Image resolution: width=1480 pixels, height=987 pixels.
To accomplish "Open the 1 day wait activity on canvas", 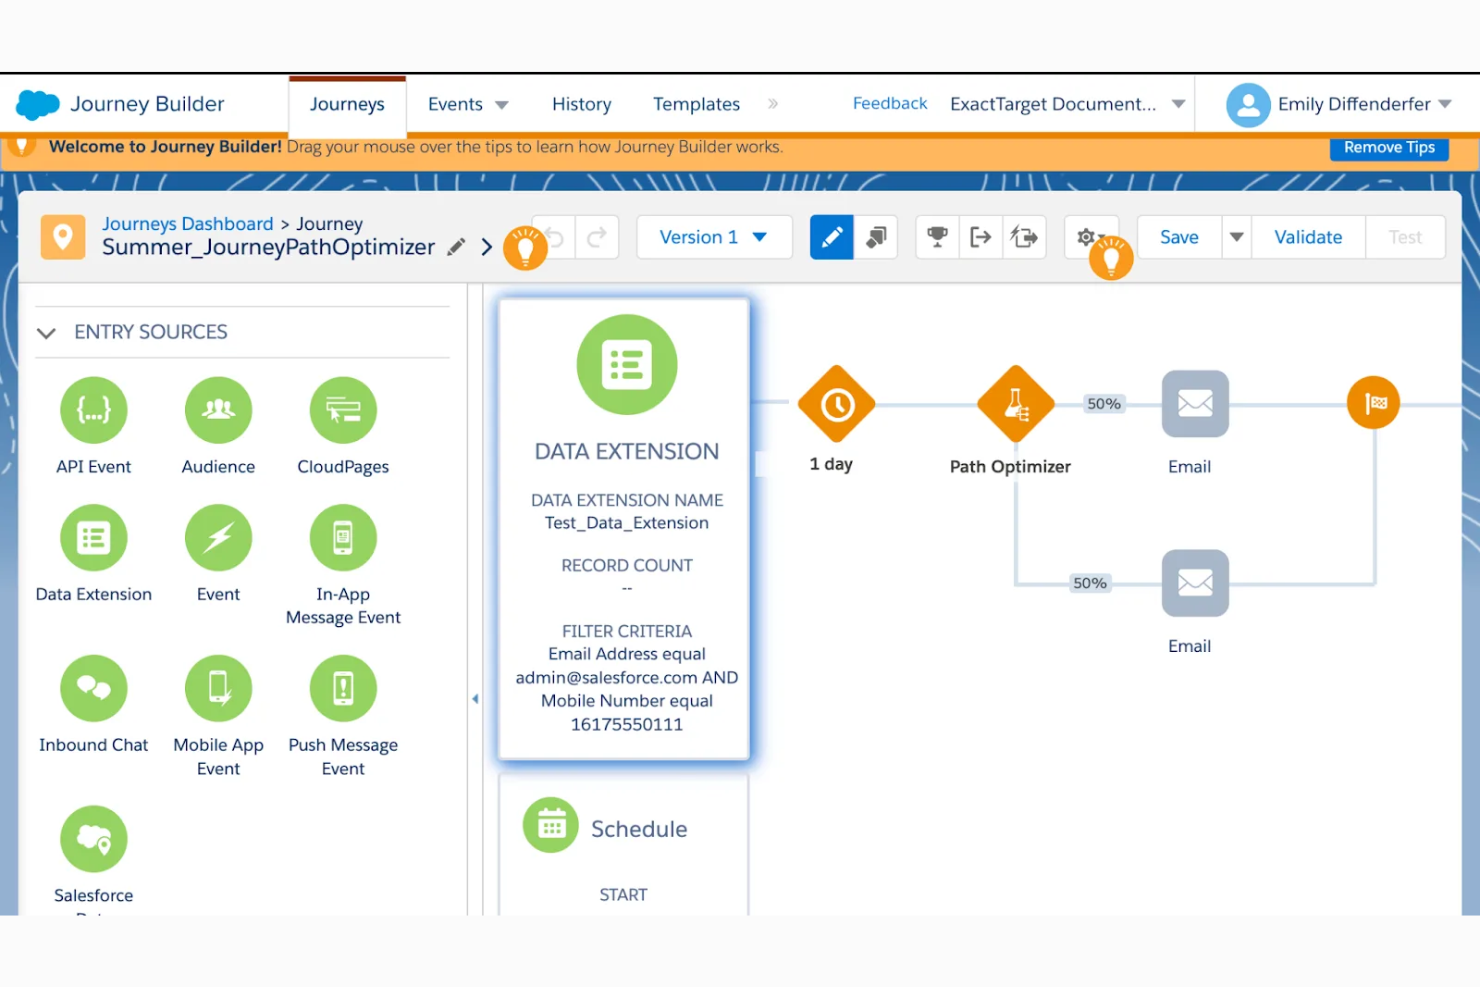I will (x=837, y=404).
